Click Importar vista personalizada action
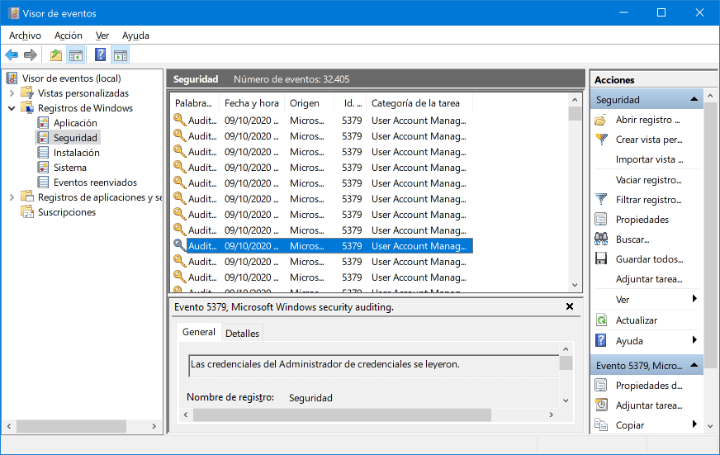This screenshot has height=455, width=720. tap(649, 159)
